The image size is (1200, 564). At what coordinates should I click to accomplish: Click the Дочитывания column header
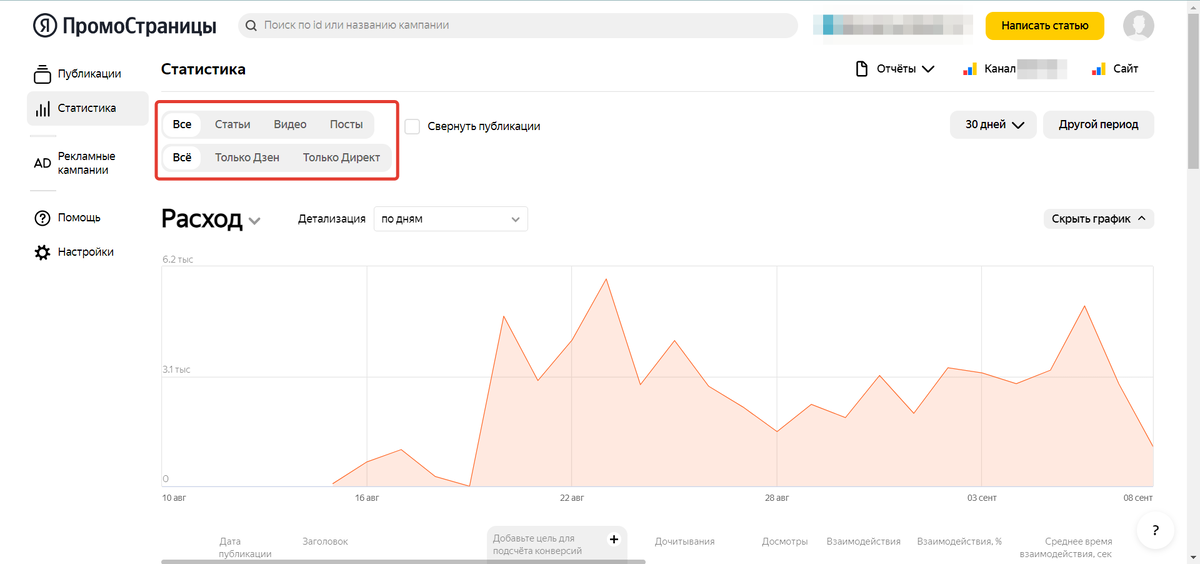point(685,541)
